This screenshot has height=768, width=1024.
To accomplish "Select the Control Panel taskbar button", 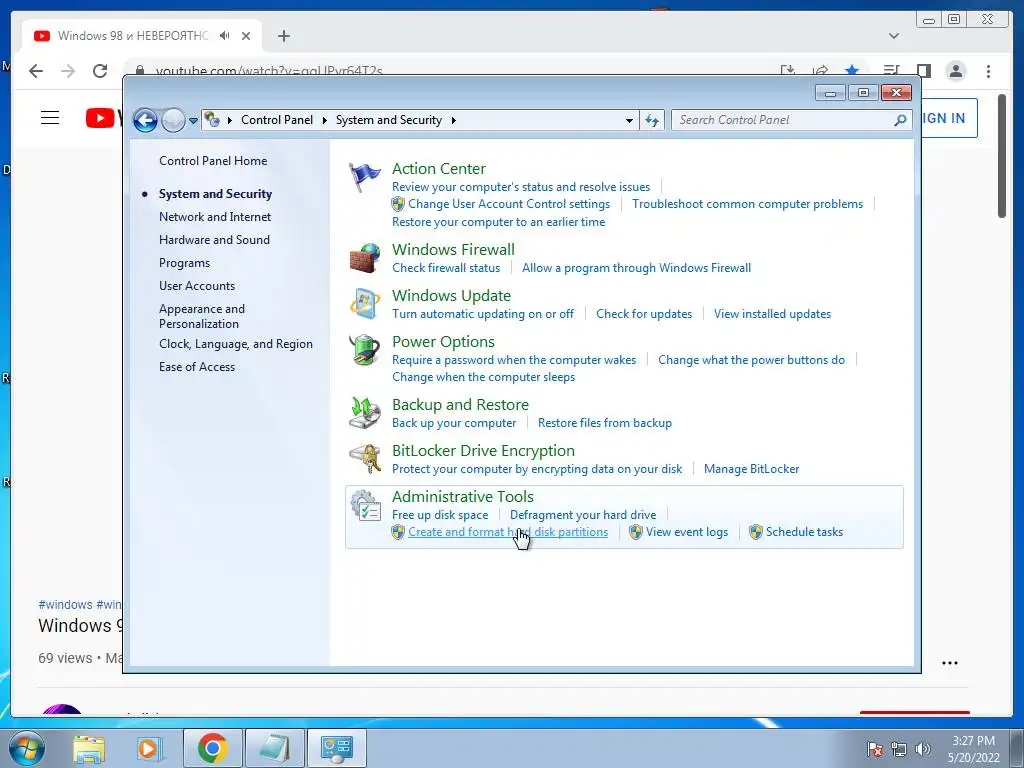I will tap(336, 748).
